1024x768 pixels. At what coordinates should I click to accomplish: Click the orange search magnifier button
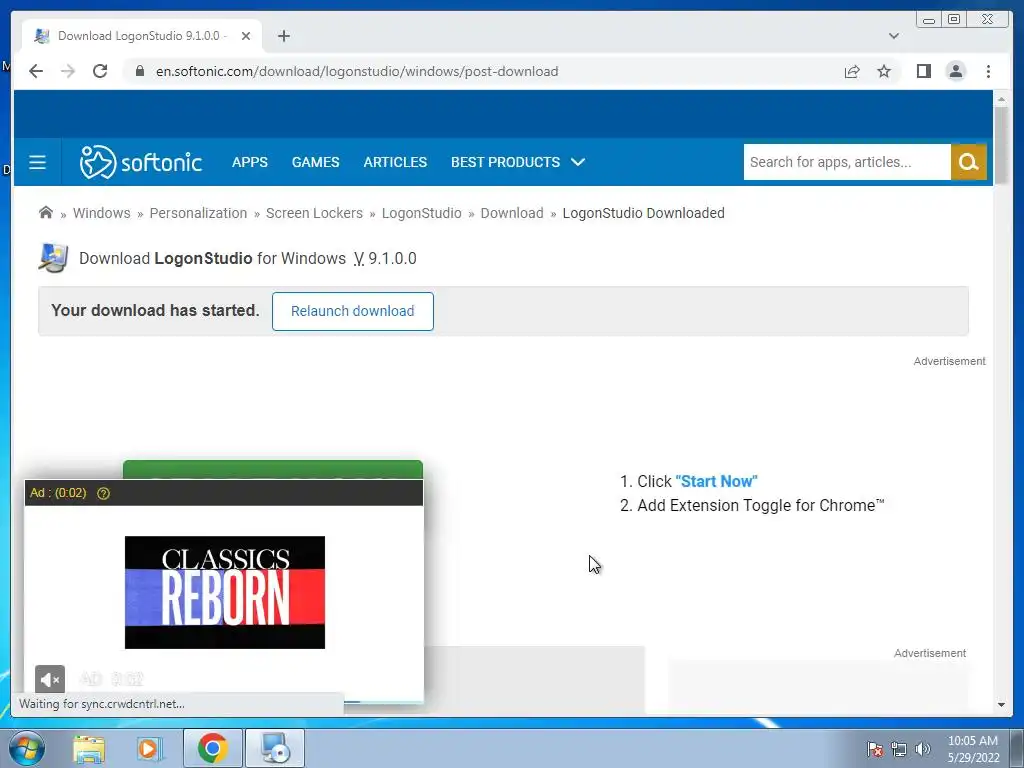click(968, 162)
